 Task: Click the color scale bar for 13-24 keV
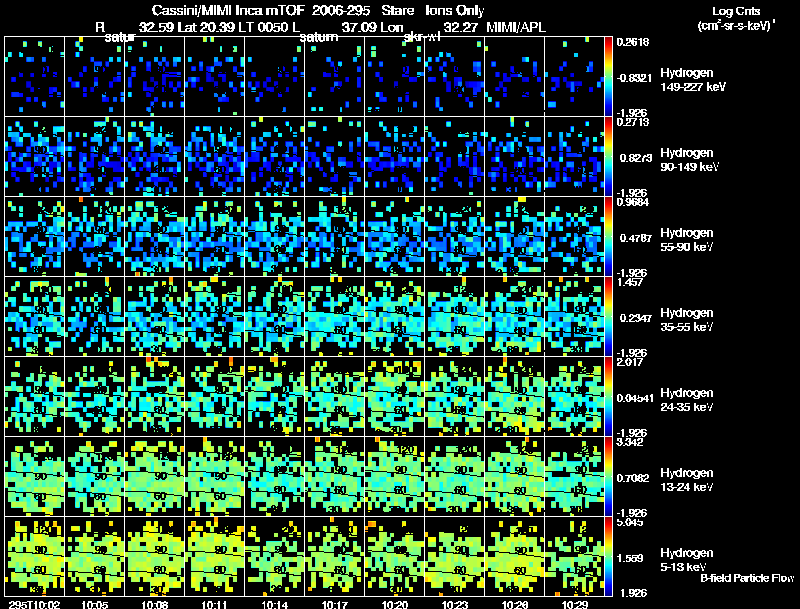[x=608, y=476]
